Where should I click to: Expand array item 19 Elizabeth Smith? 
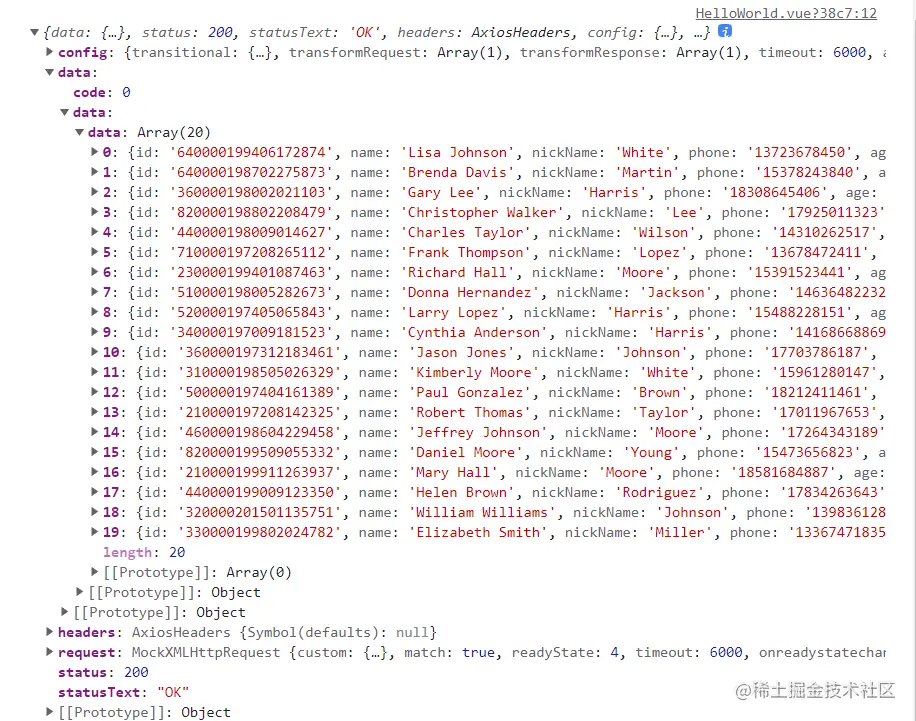point(95,532)
